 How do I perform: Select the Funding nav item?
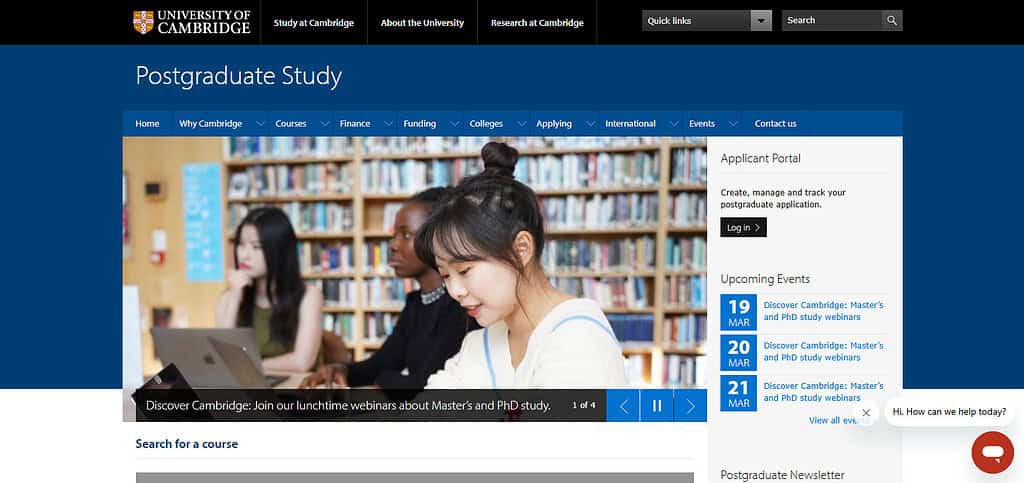point(419,123)
